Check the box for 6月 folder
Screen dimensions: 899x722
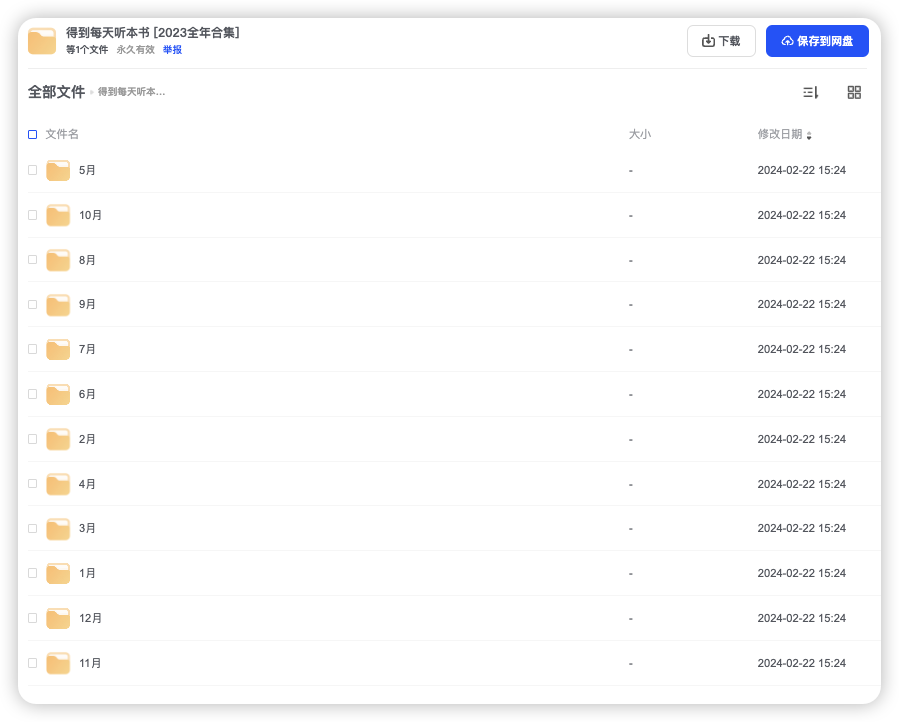coord(33,394)
